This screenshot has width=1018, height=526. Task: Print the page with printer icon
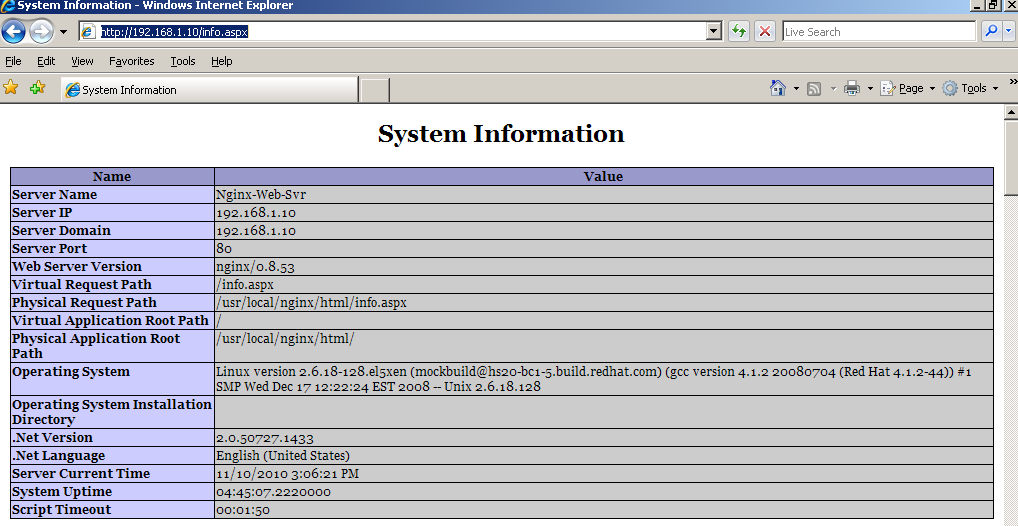click(852, 88)
